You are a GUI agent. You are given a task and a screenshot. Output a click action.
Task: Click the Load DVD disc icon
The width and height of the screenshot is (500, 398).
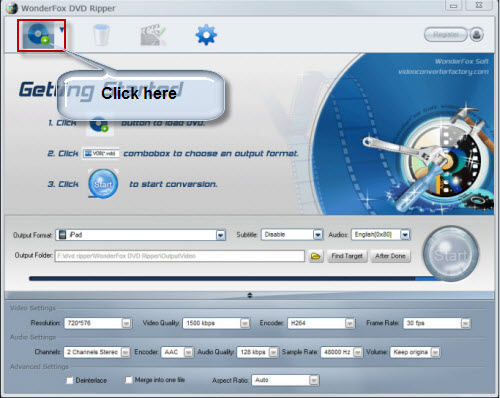click(x=38, y=35)
